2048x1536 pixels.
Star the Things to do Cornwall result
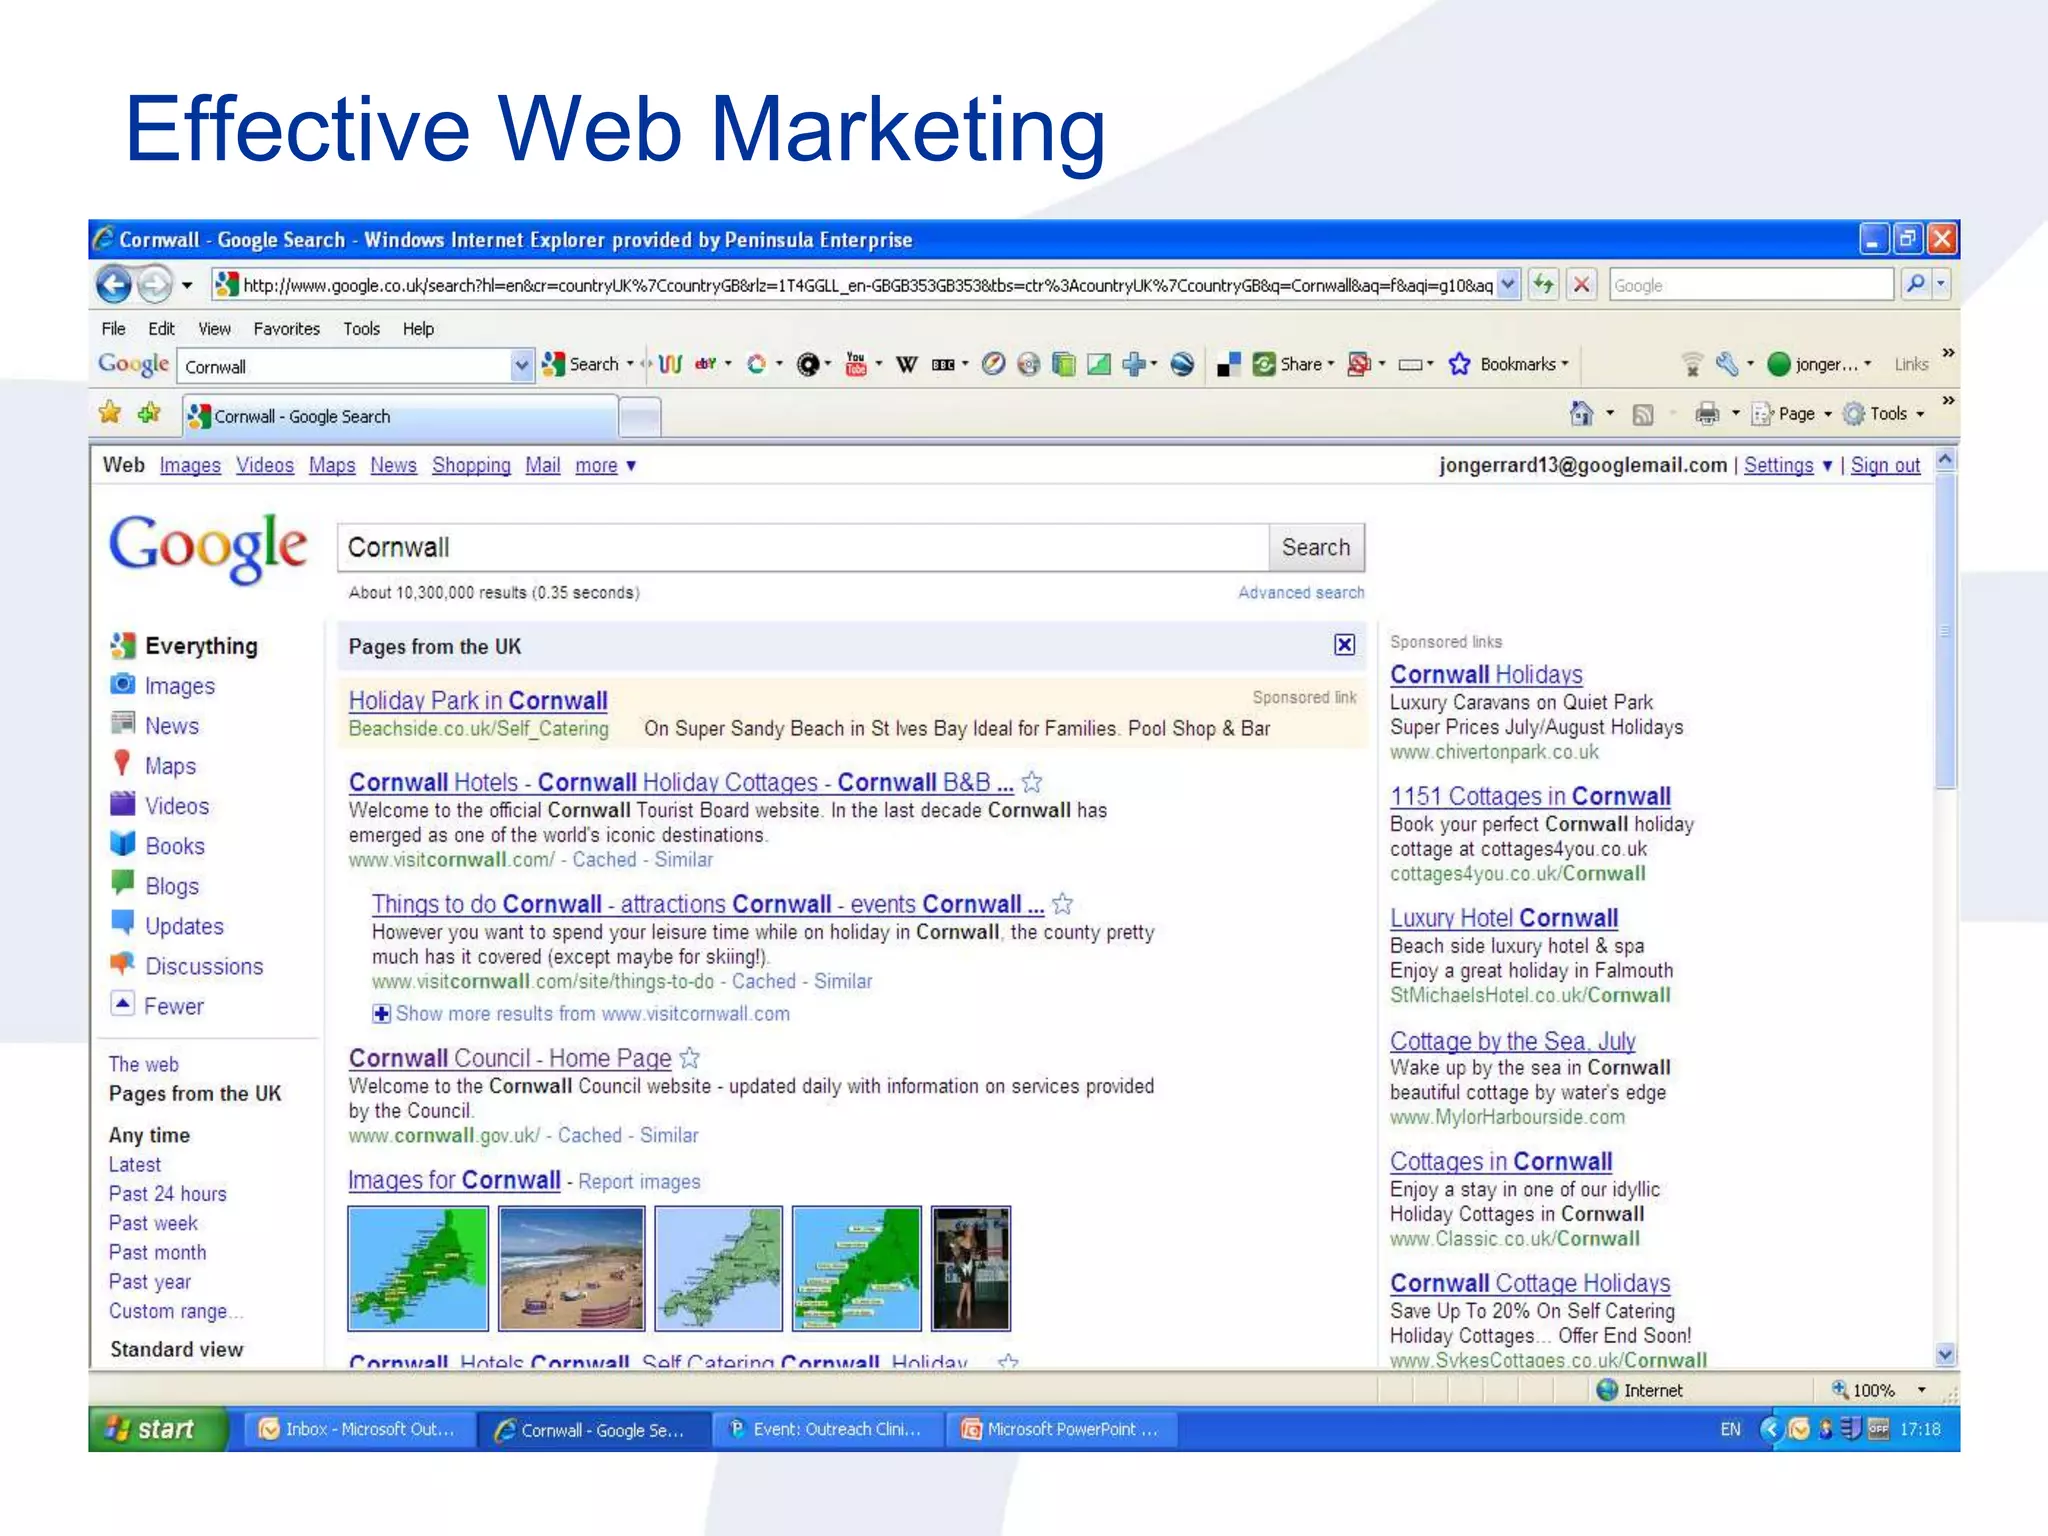(x=1062, y=904)
